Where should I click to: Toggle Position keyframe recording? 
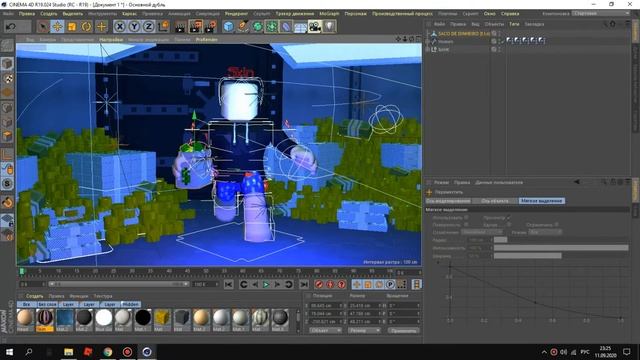click(x=357, y=284)
